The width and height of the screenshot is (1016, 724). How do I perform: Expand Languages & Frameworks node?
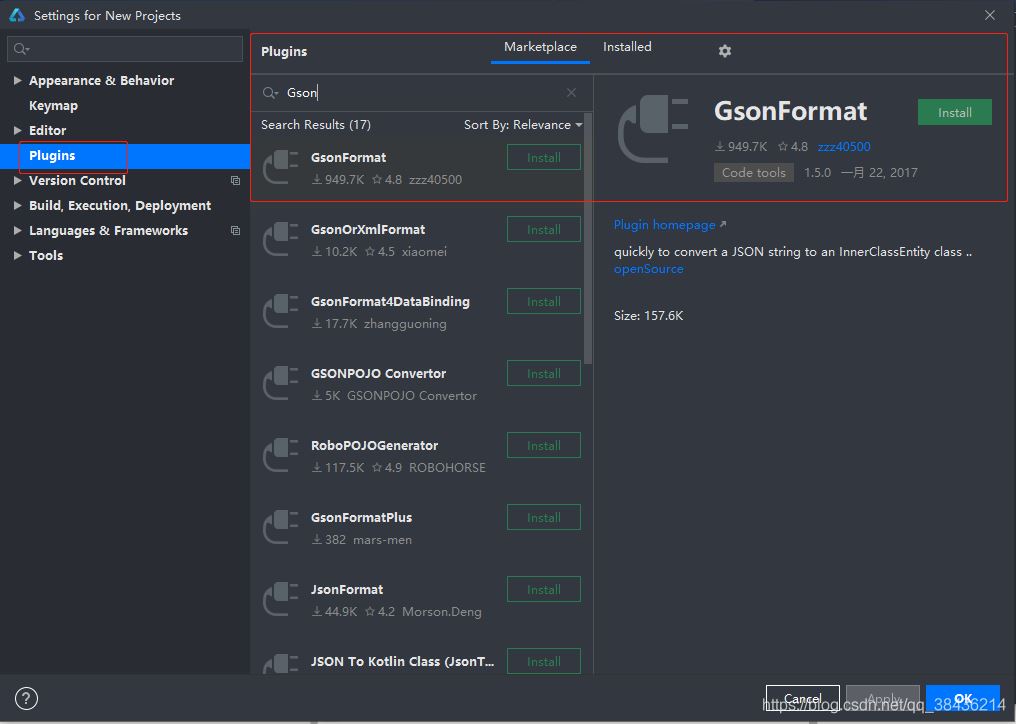[17, 230]
